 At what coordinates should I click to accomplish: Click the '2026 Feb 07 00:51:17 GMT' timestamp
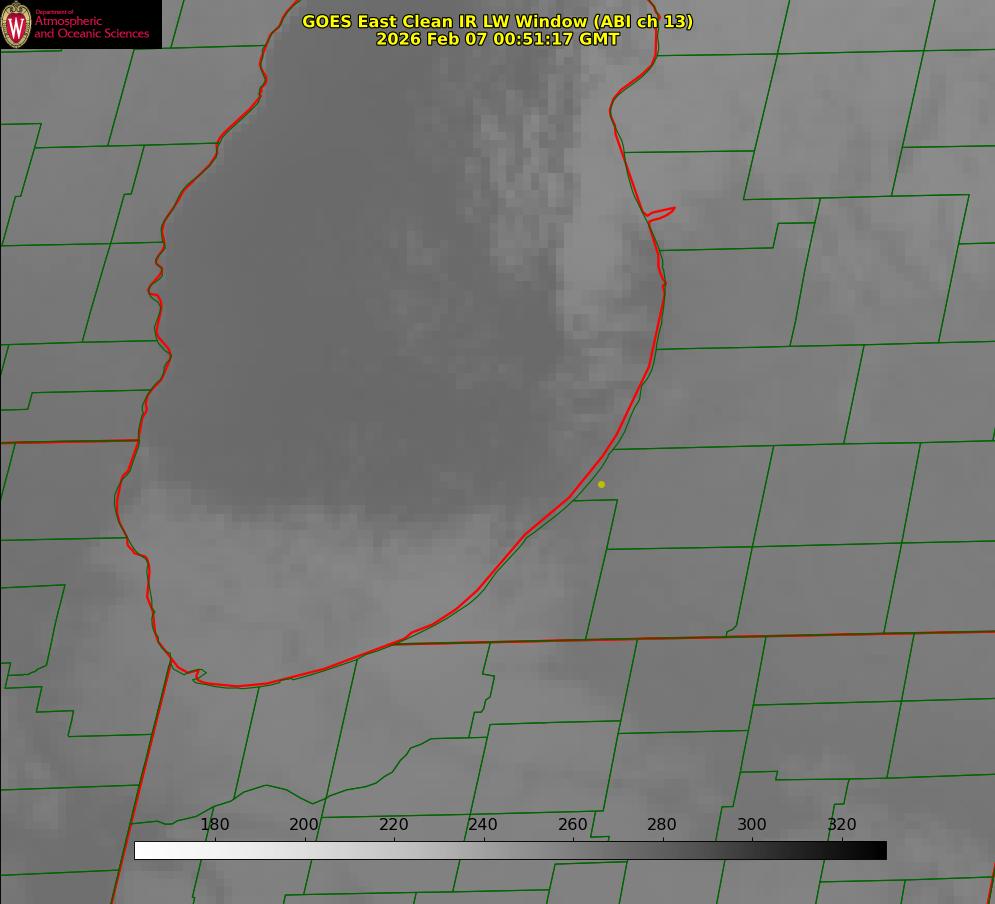[x=498, y=39]
